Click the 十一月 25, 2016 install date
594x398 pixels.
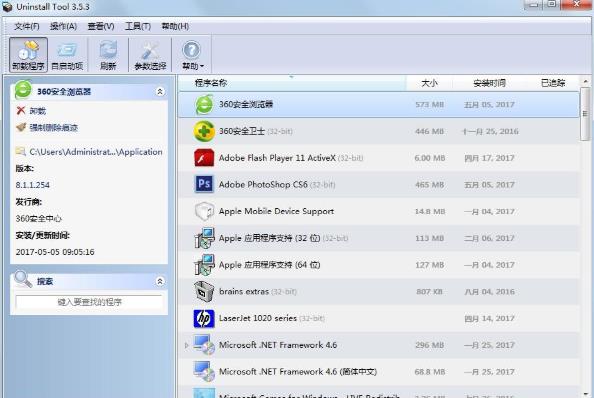pos(490,131)
